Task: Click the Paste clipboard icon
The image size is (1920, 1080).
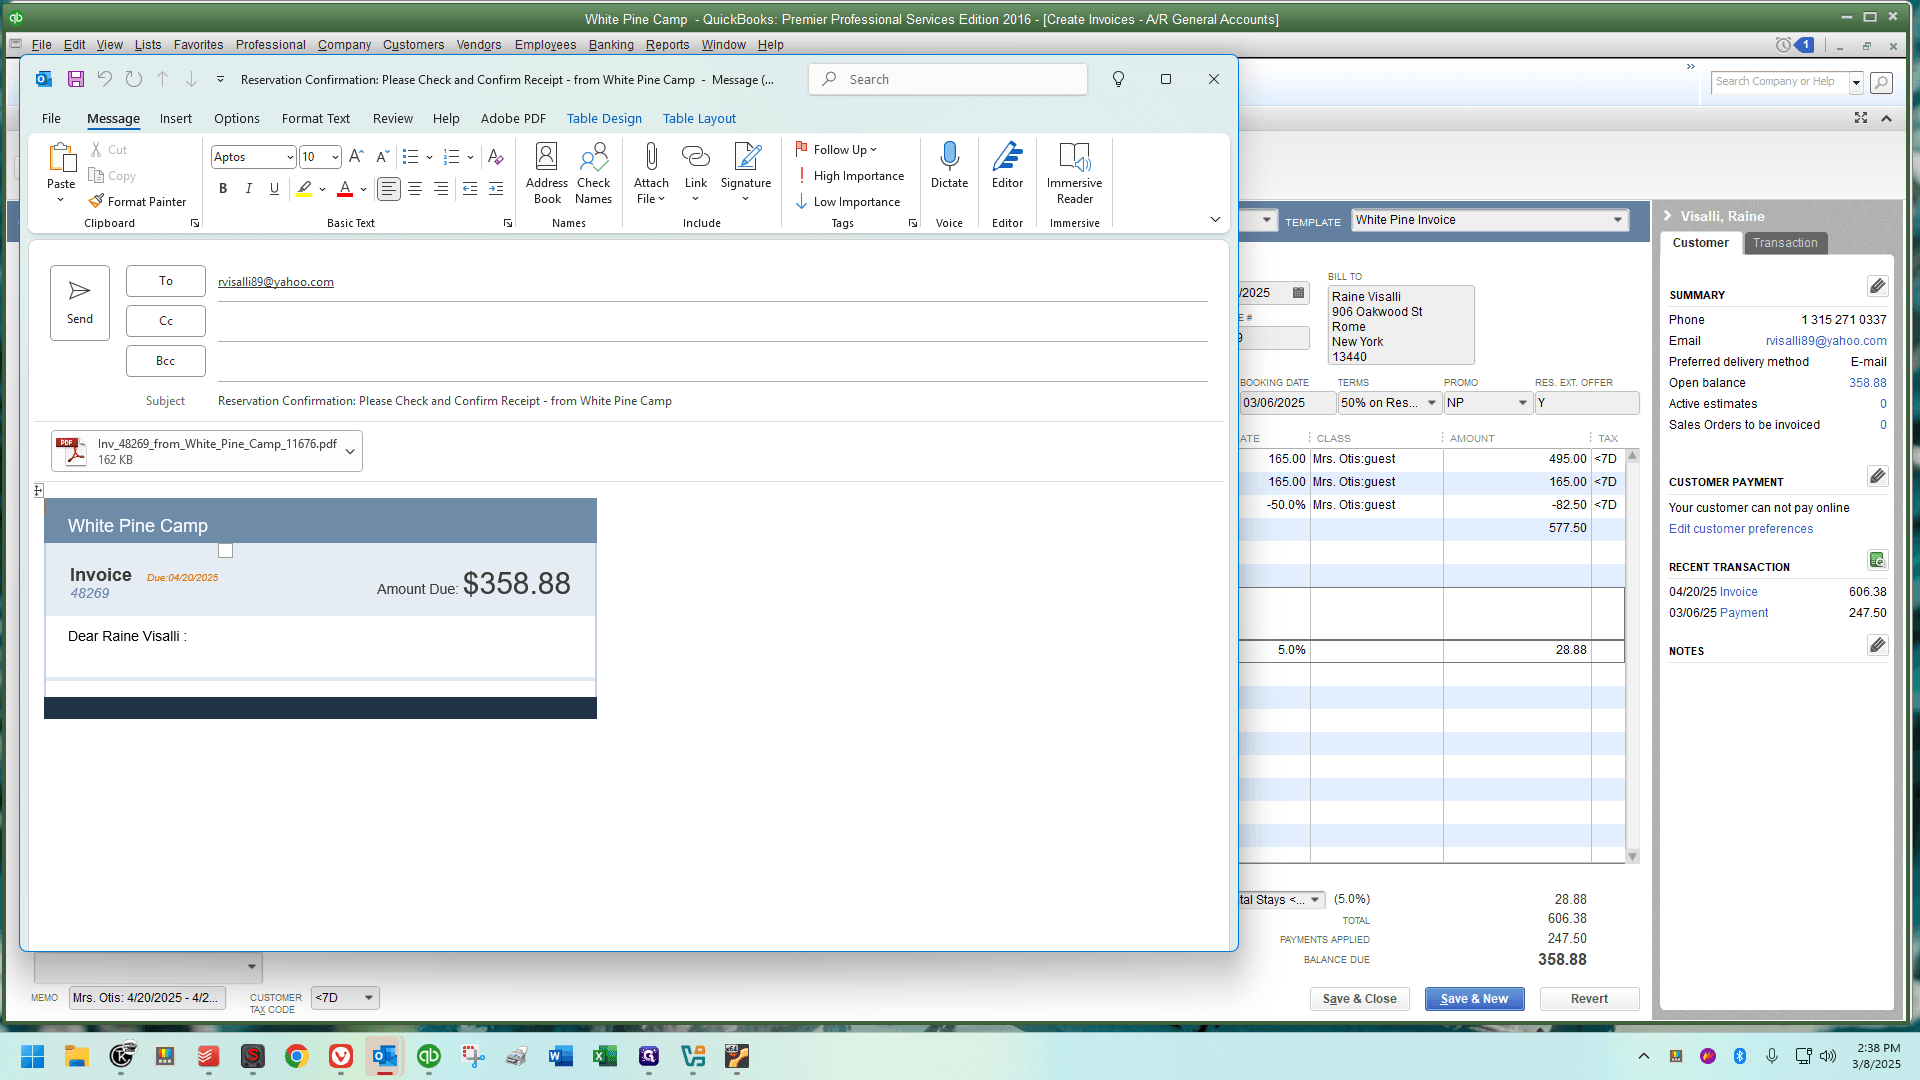Action: point(61,158)
